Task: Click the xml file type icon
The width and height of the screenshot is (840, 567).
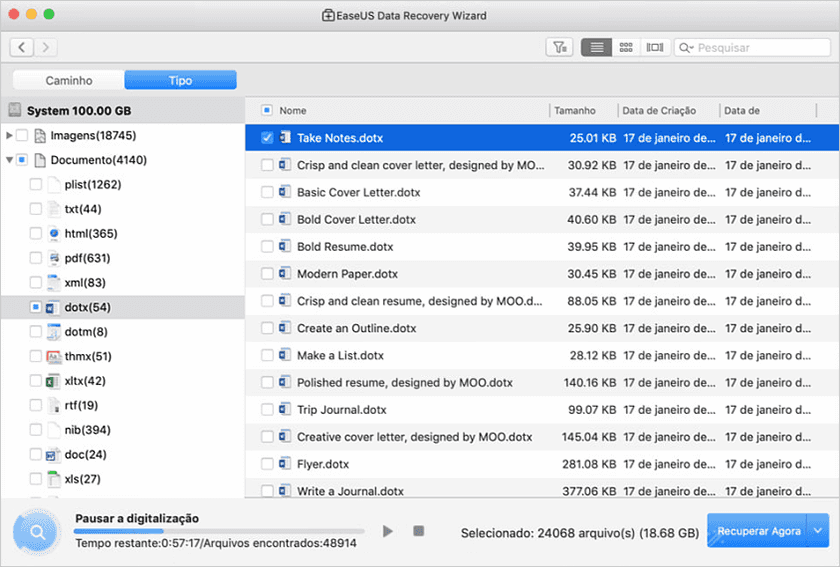Action: point(54,282)
